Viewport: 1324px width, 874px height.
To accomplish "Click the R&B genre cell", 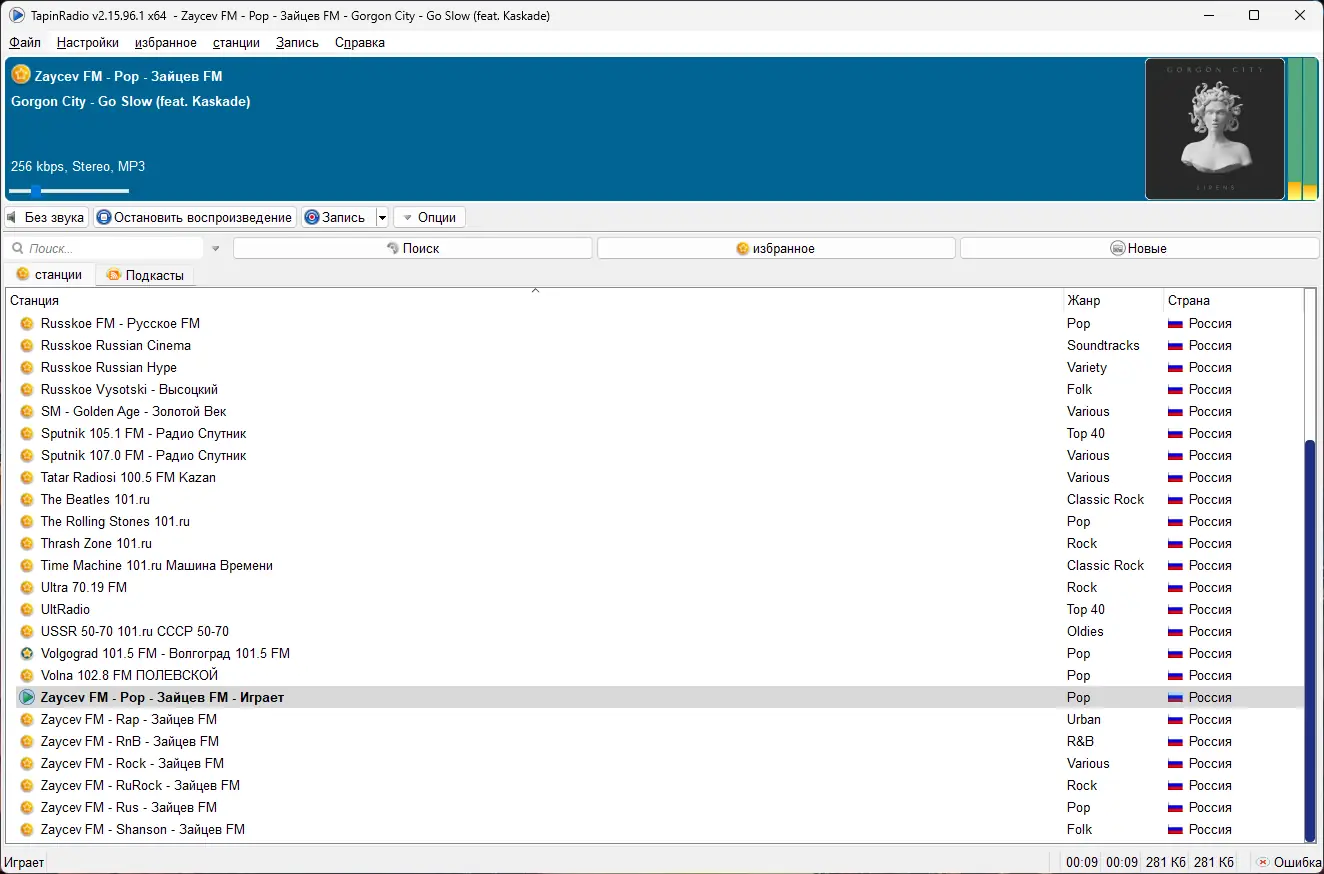I will click(x=1080, y=742).
